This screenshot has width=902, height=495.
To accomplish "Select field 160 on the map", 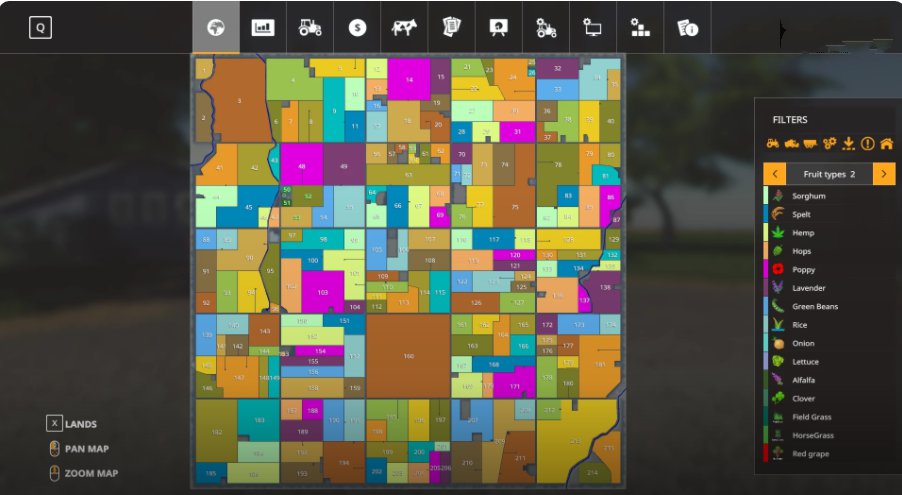I will point(408,355).
